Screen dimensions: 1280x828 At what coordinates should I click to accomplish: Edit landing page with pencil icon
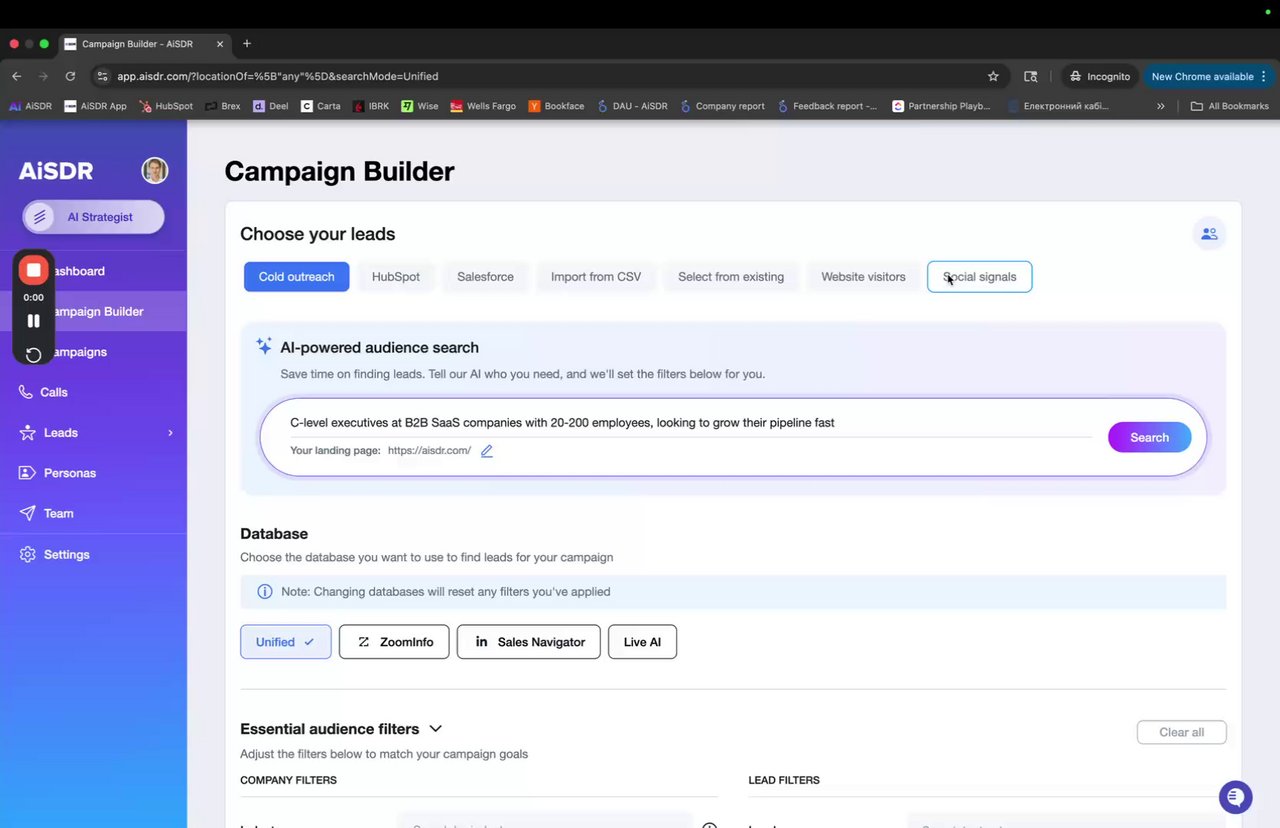[487, 451]
